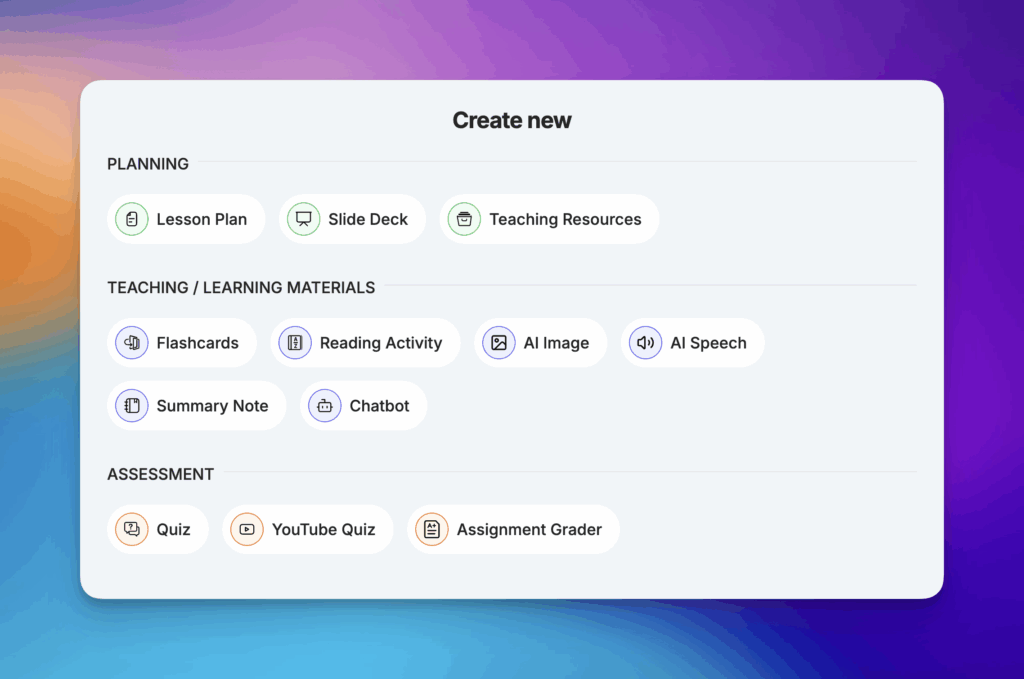Click the Assignment Grader graded paper icon

431,529
